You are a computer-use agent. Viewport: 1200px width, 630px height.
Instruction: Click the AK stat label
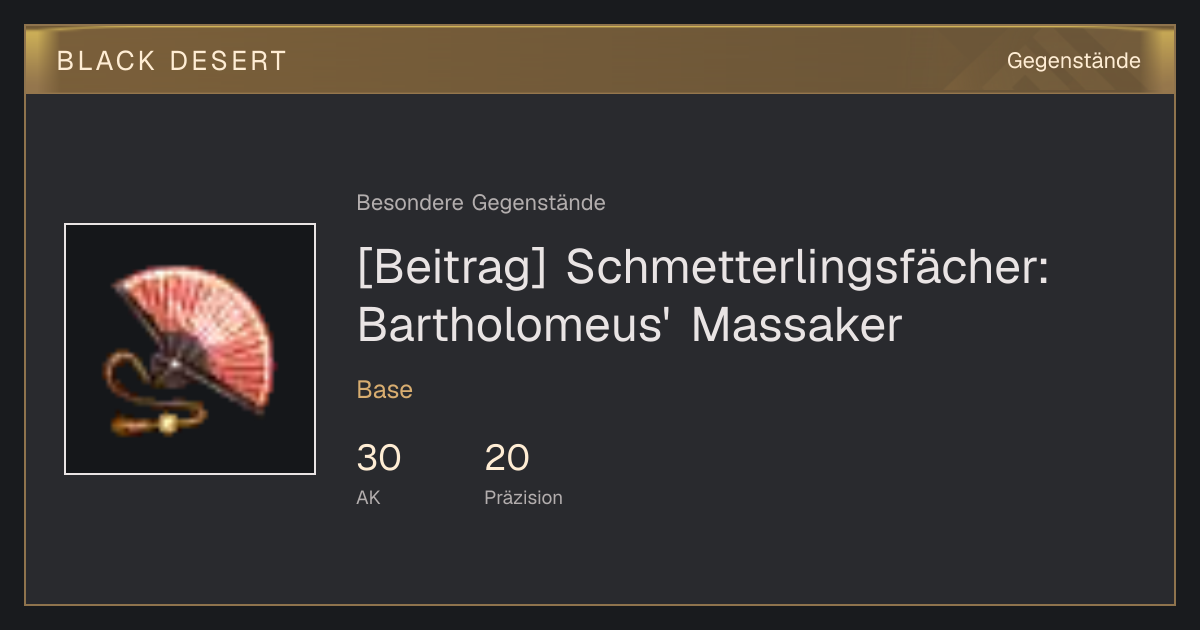click(368, 497)
